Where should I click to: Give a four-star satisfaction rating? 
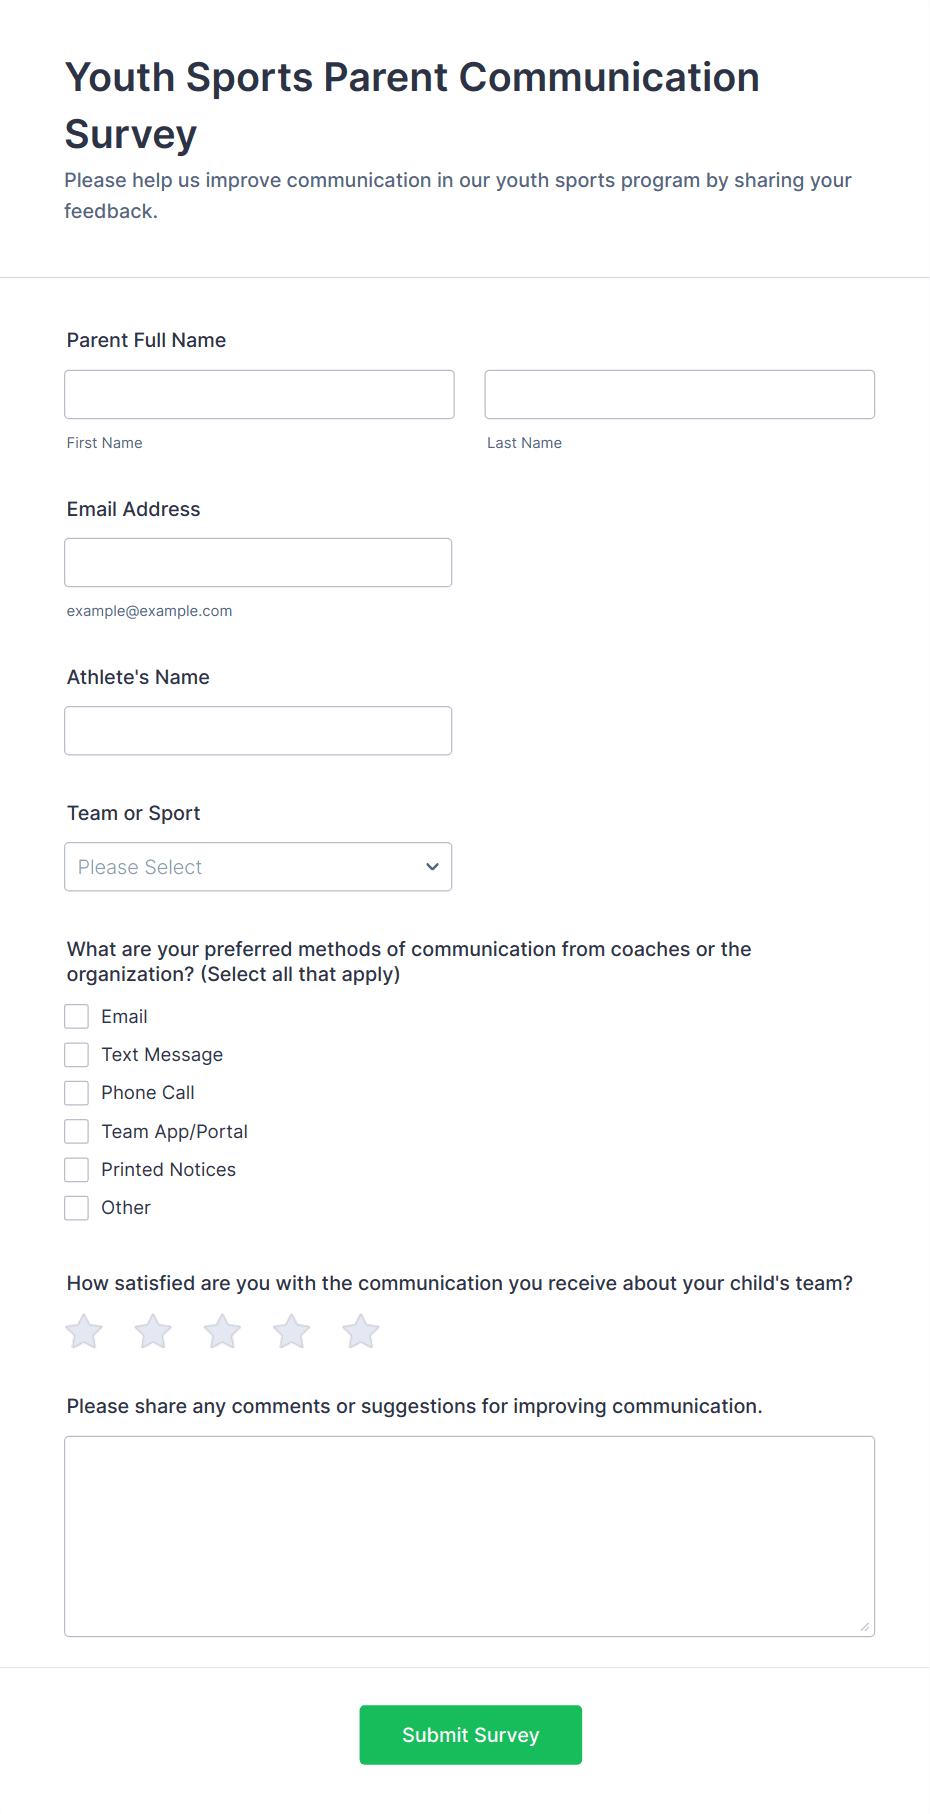coord(292,1331)
